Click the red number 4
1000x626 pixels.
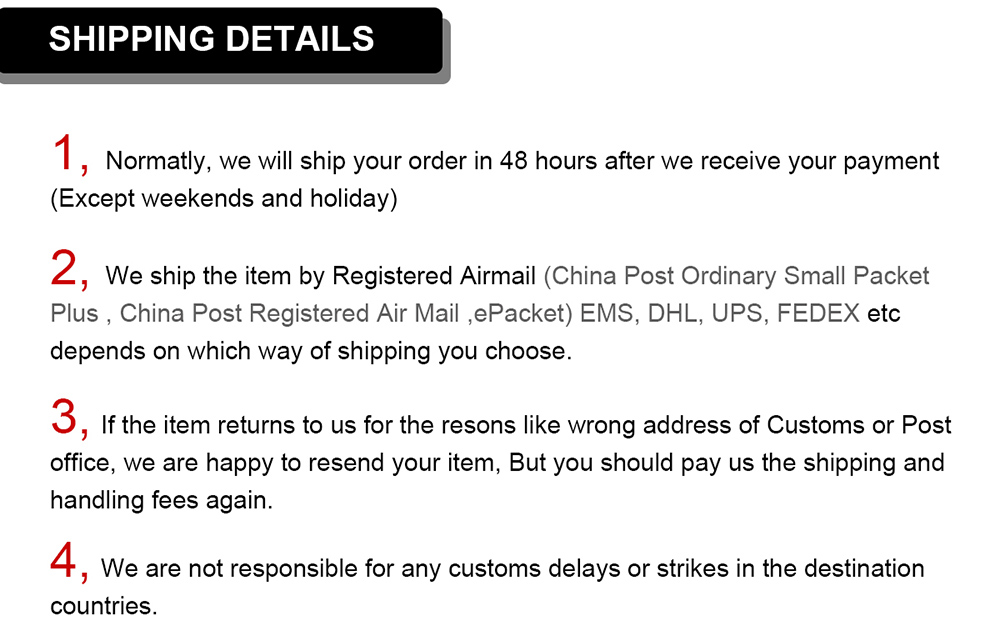(65, 563)
